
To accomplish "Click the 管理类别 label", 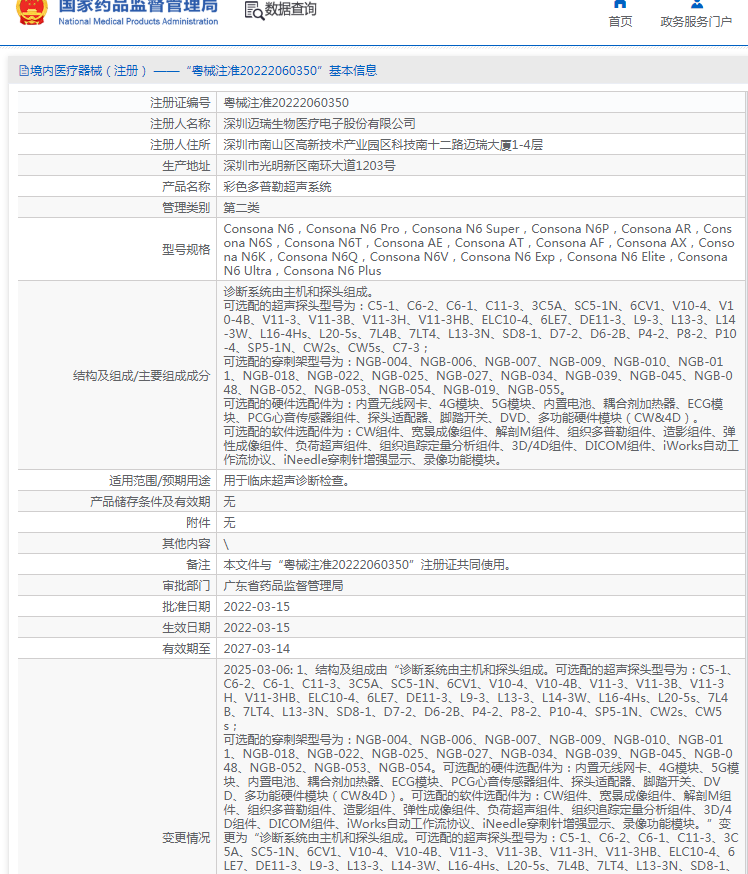I will [186, 208].
